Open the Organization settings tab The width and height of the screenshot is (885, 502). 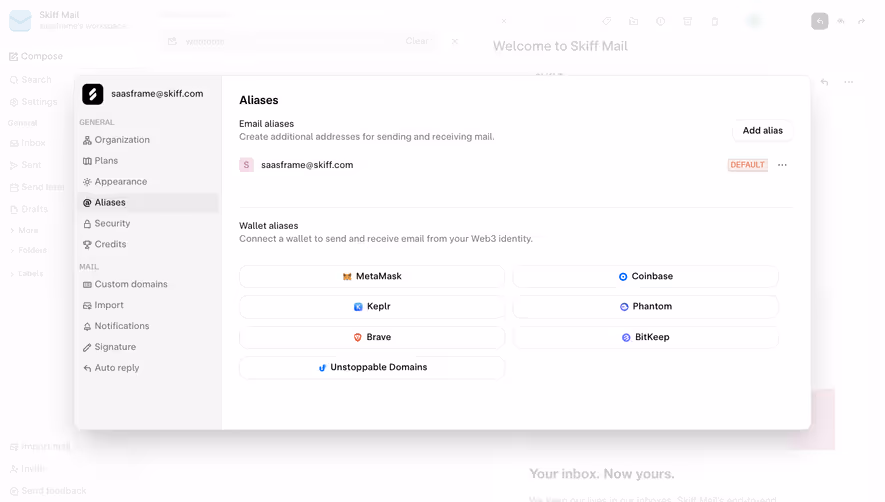pyautogui.click(x=148, y=139)
